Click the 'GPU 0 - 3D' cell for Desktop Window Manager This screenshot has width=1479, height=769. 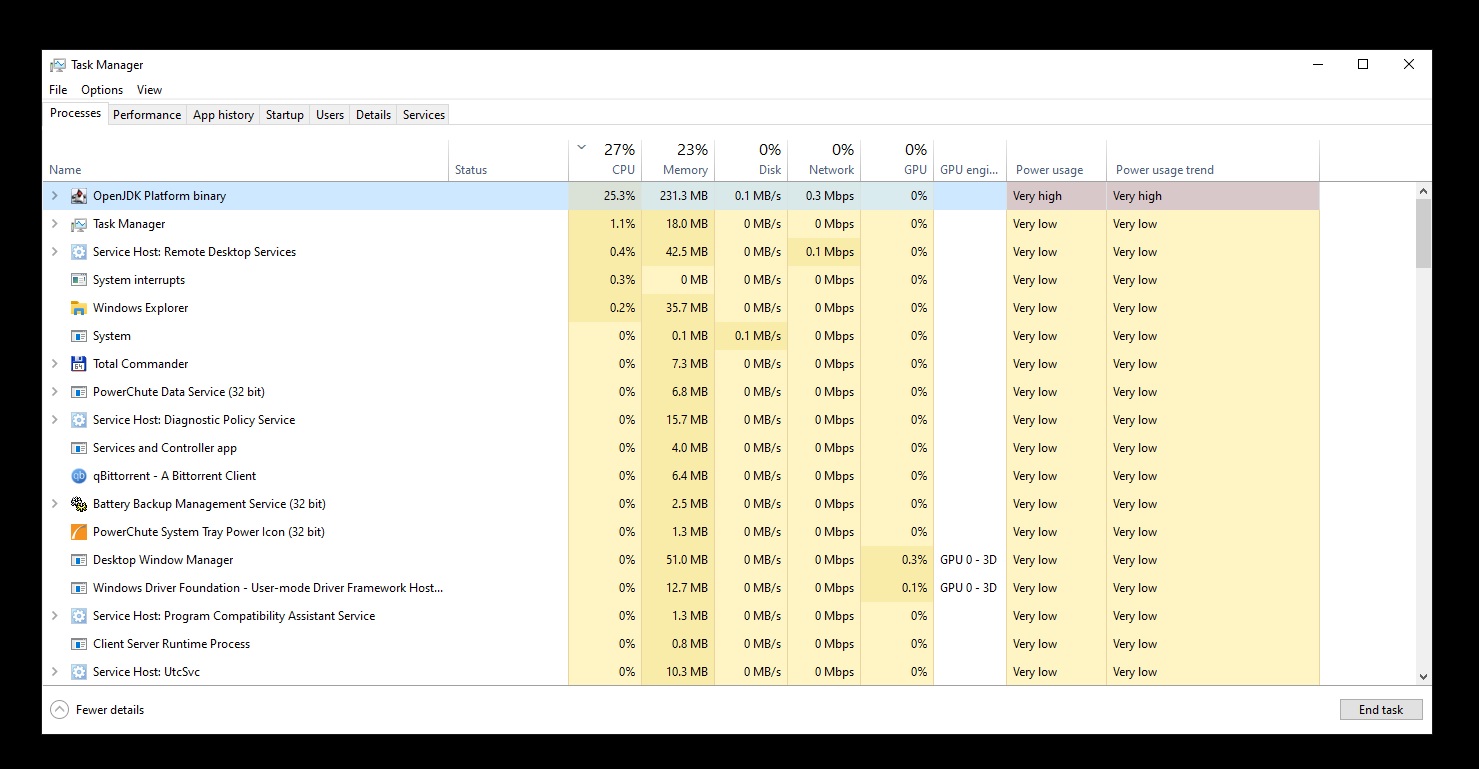(x=970, y=560)
